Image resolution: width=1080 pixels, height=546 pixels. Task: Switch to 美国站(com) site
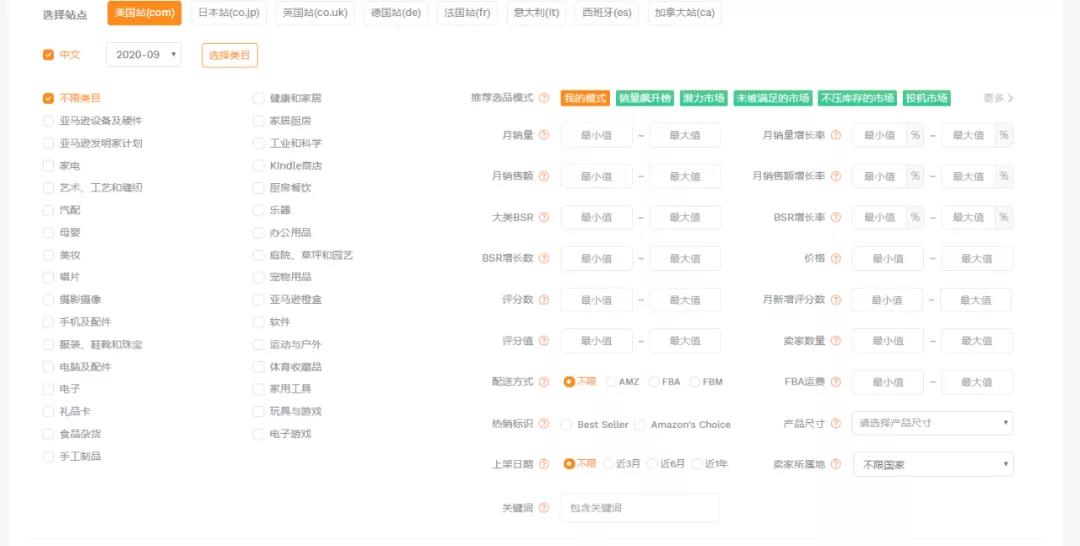pyautogui.click(x=145, y=13)
